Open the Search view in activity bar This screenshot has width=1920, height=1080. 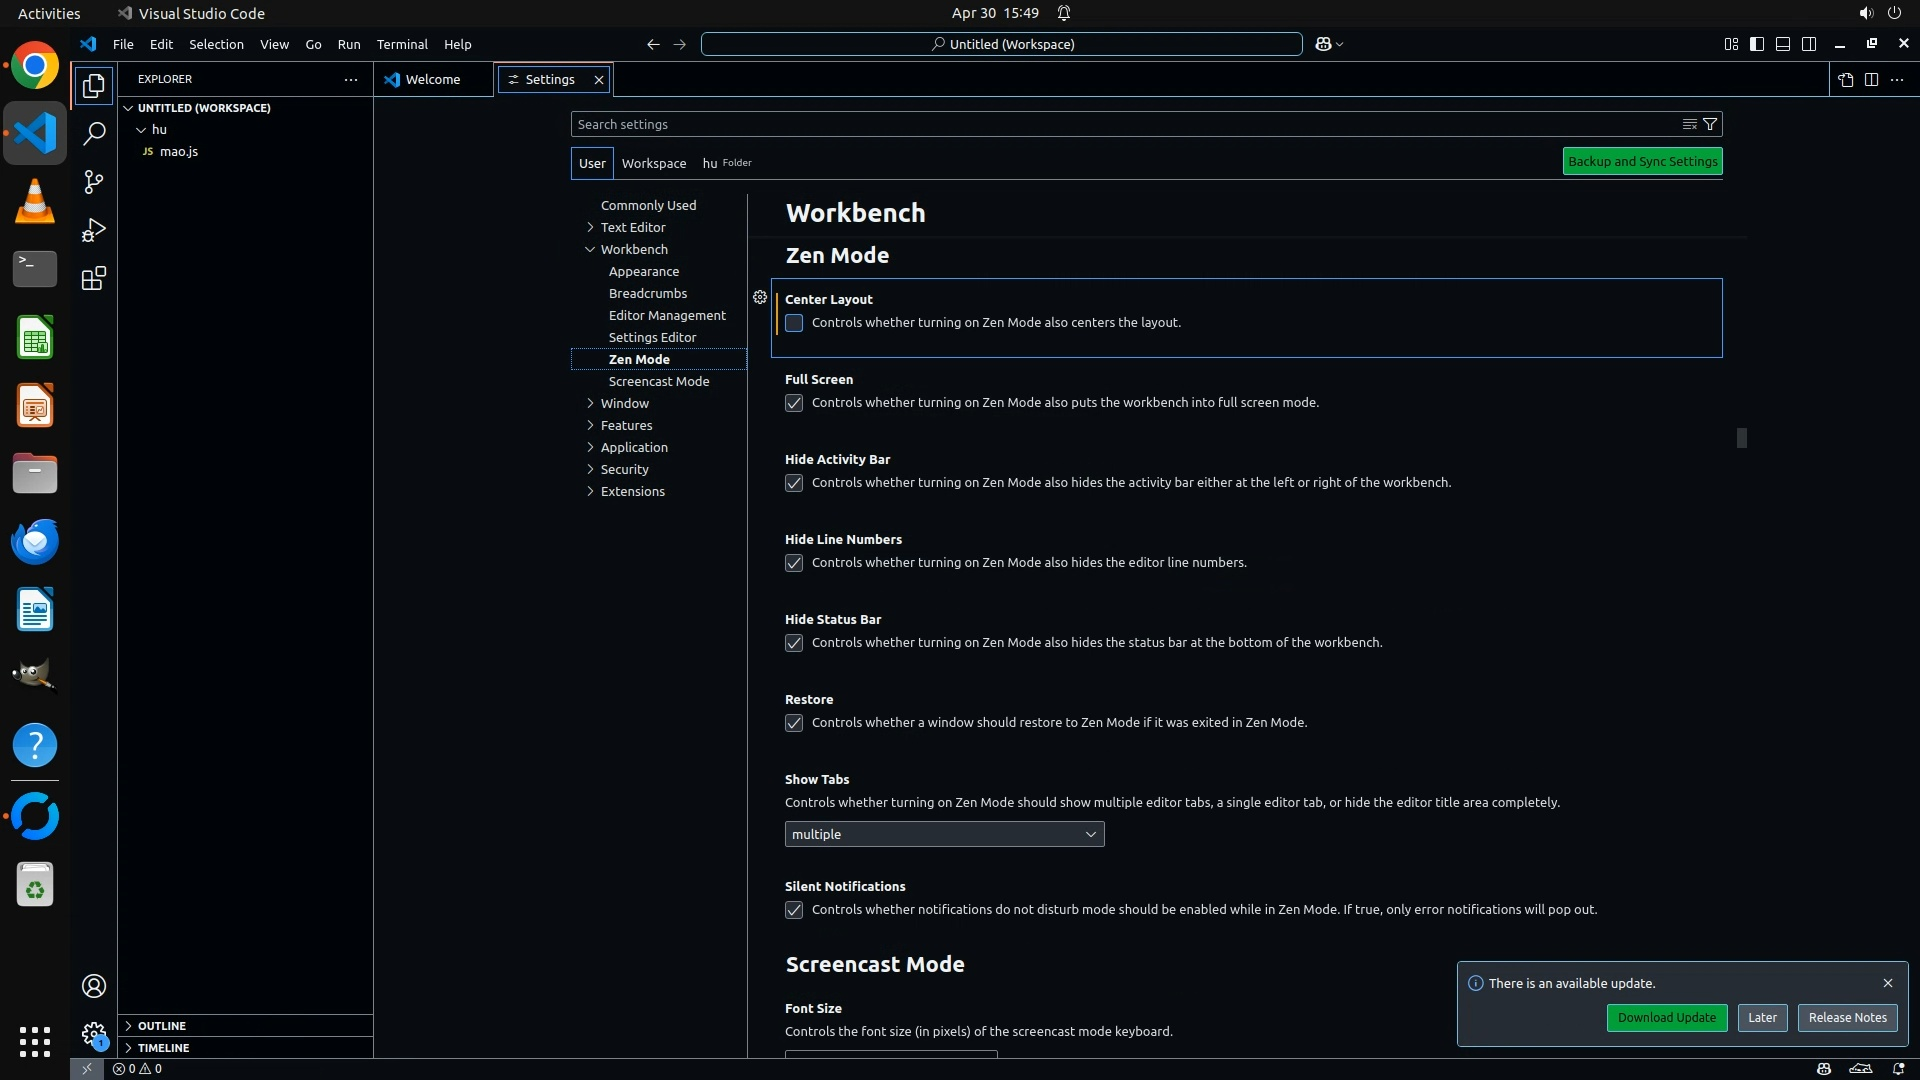94,133
